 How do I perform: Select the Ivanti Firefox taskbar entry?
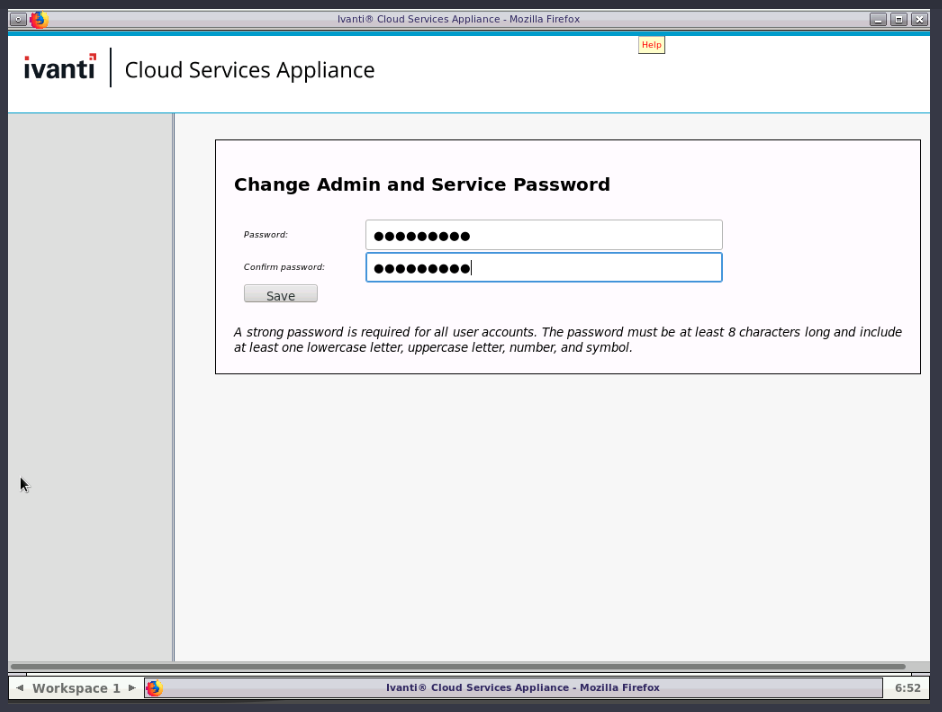coord(522,688)
